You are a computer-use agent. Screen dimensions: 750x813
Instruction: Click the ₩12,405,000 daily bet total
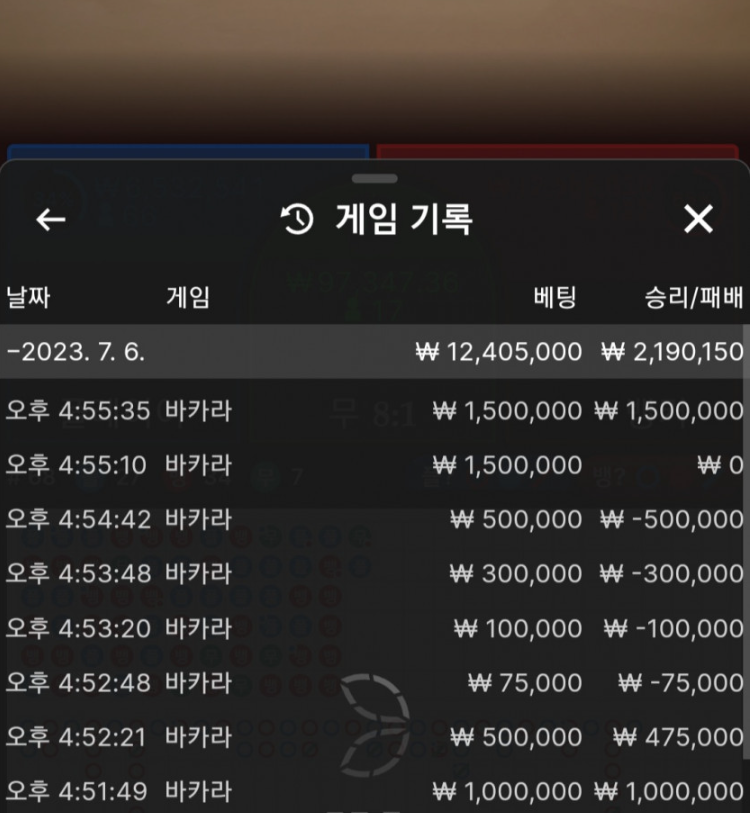pos(499,352)
